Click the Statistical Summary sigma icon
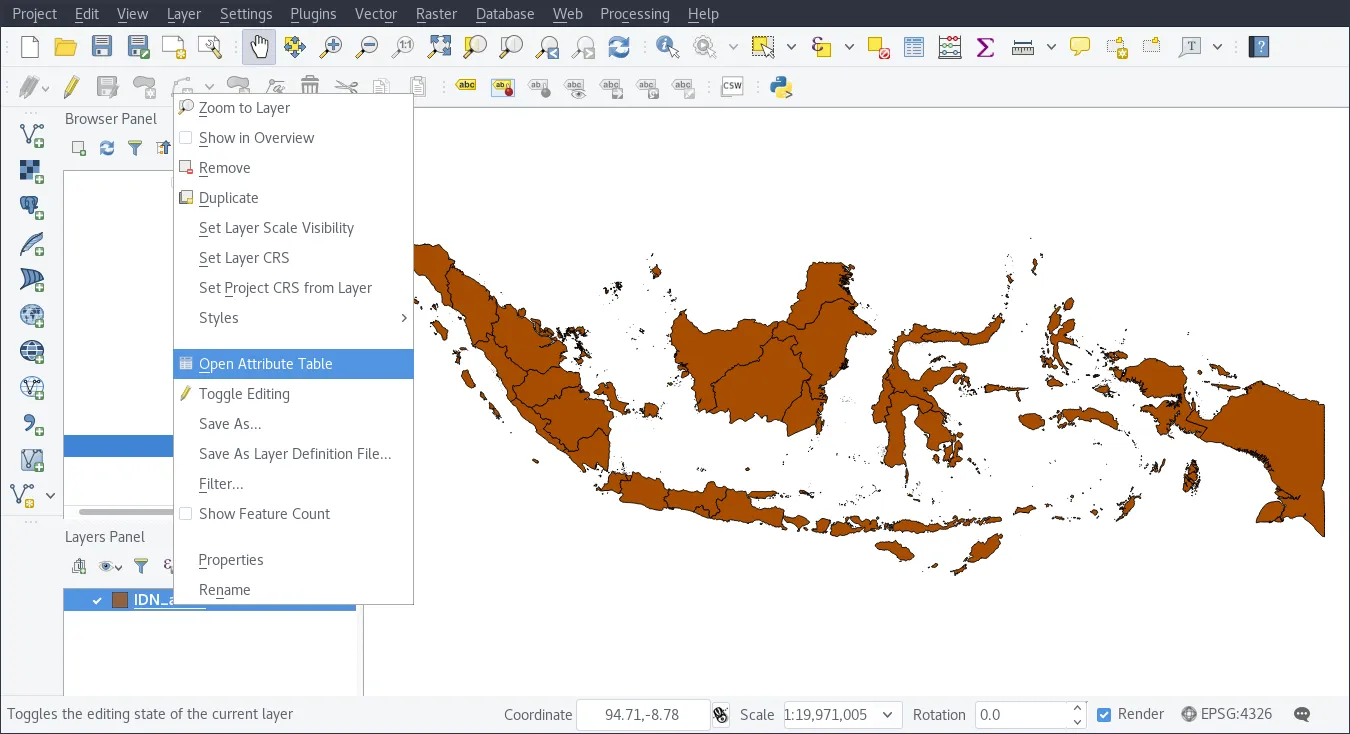Image resolution: width=1350 pixels, height=734 pixels. (x=984, y=46)
